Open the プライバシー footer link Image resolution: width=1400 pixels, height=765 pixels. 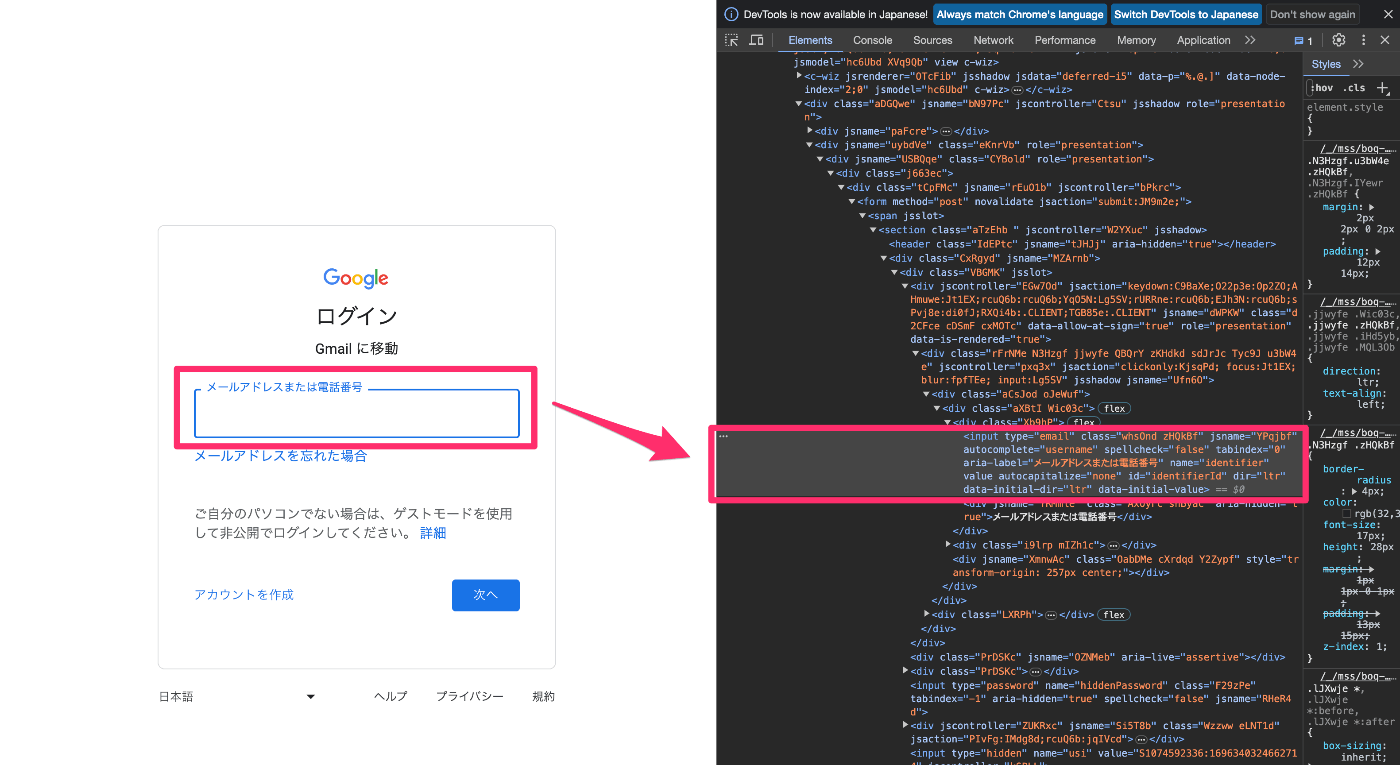coord(469,696)
